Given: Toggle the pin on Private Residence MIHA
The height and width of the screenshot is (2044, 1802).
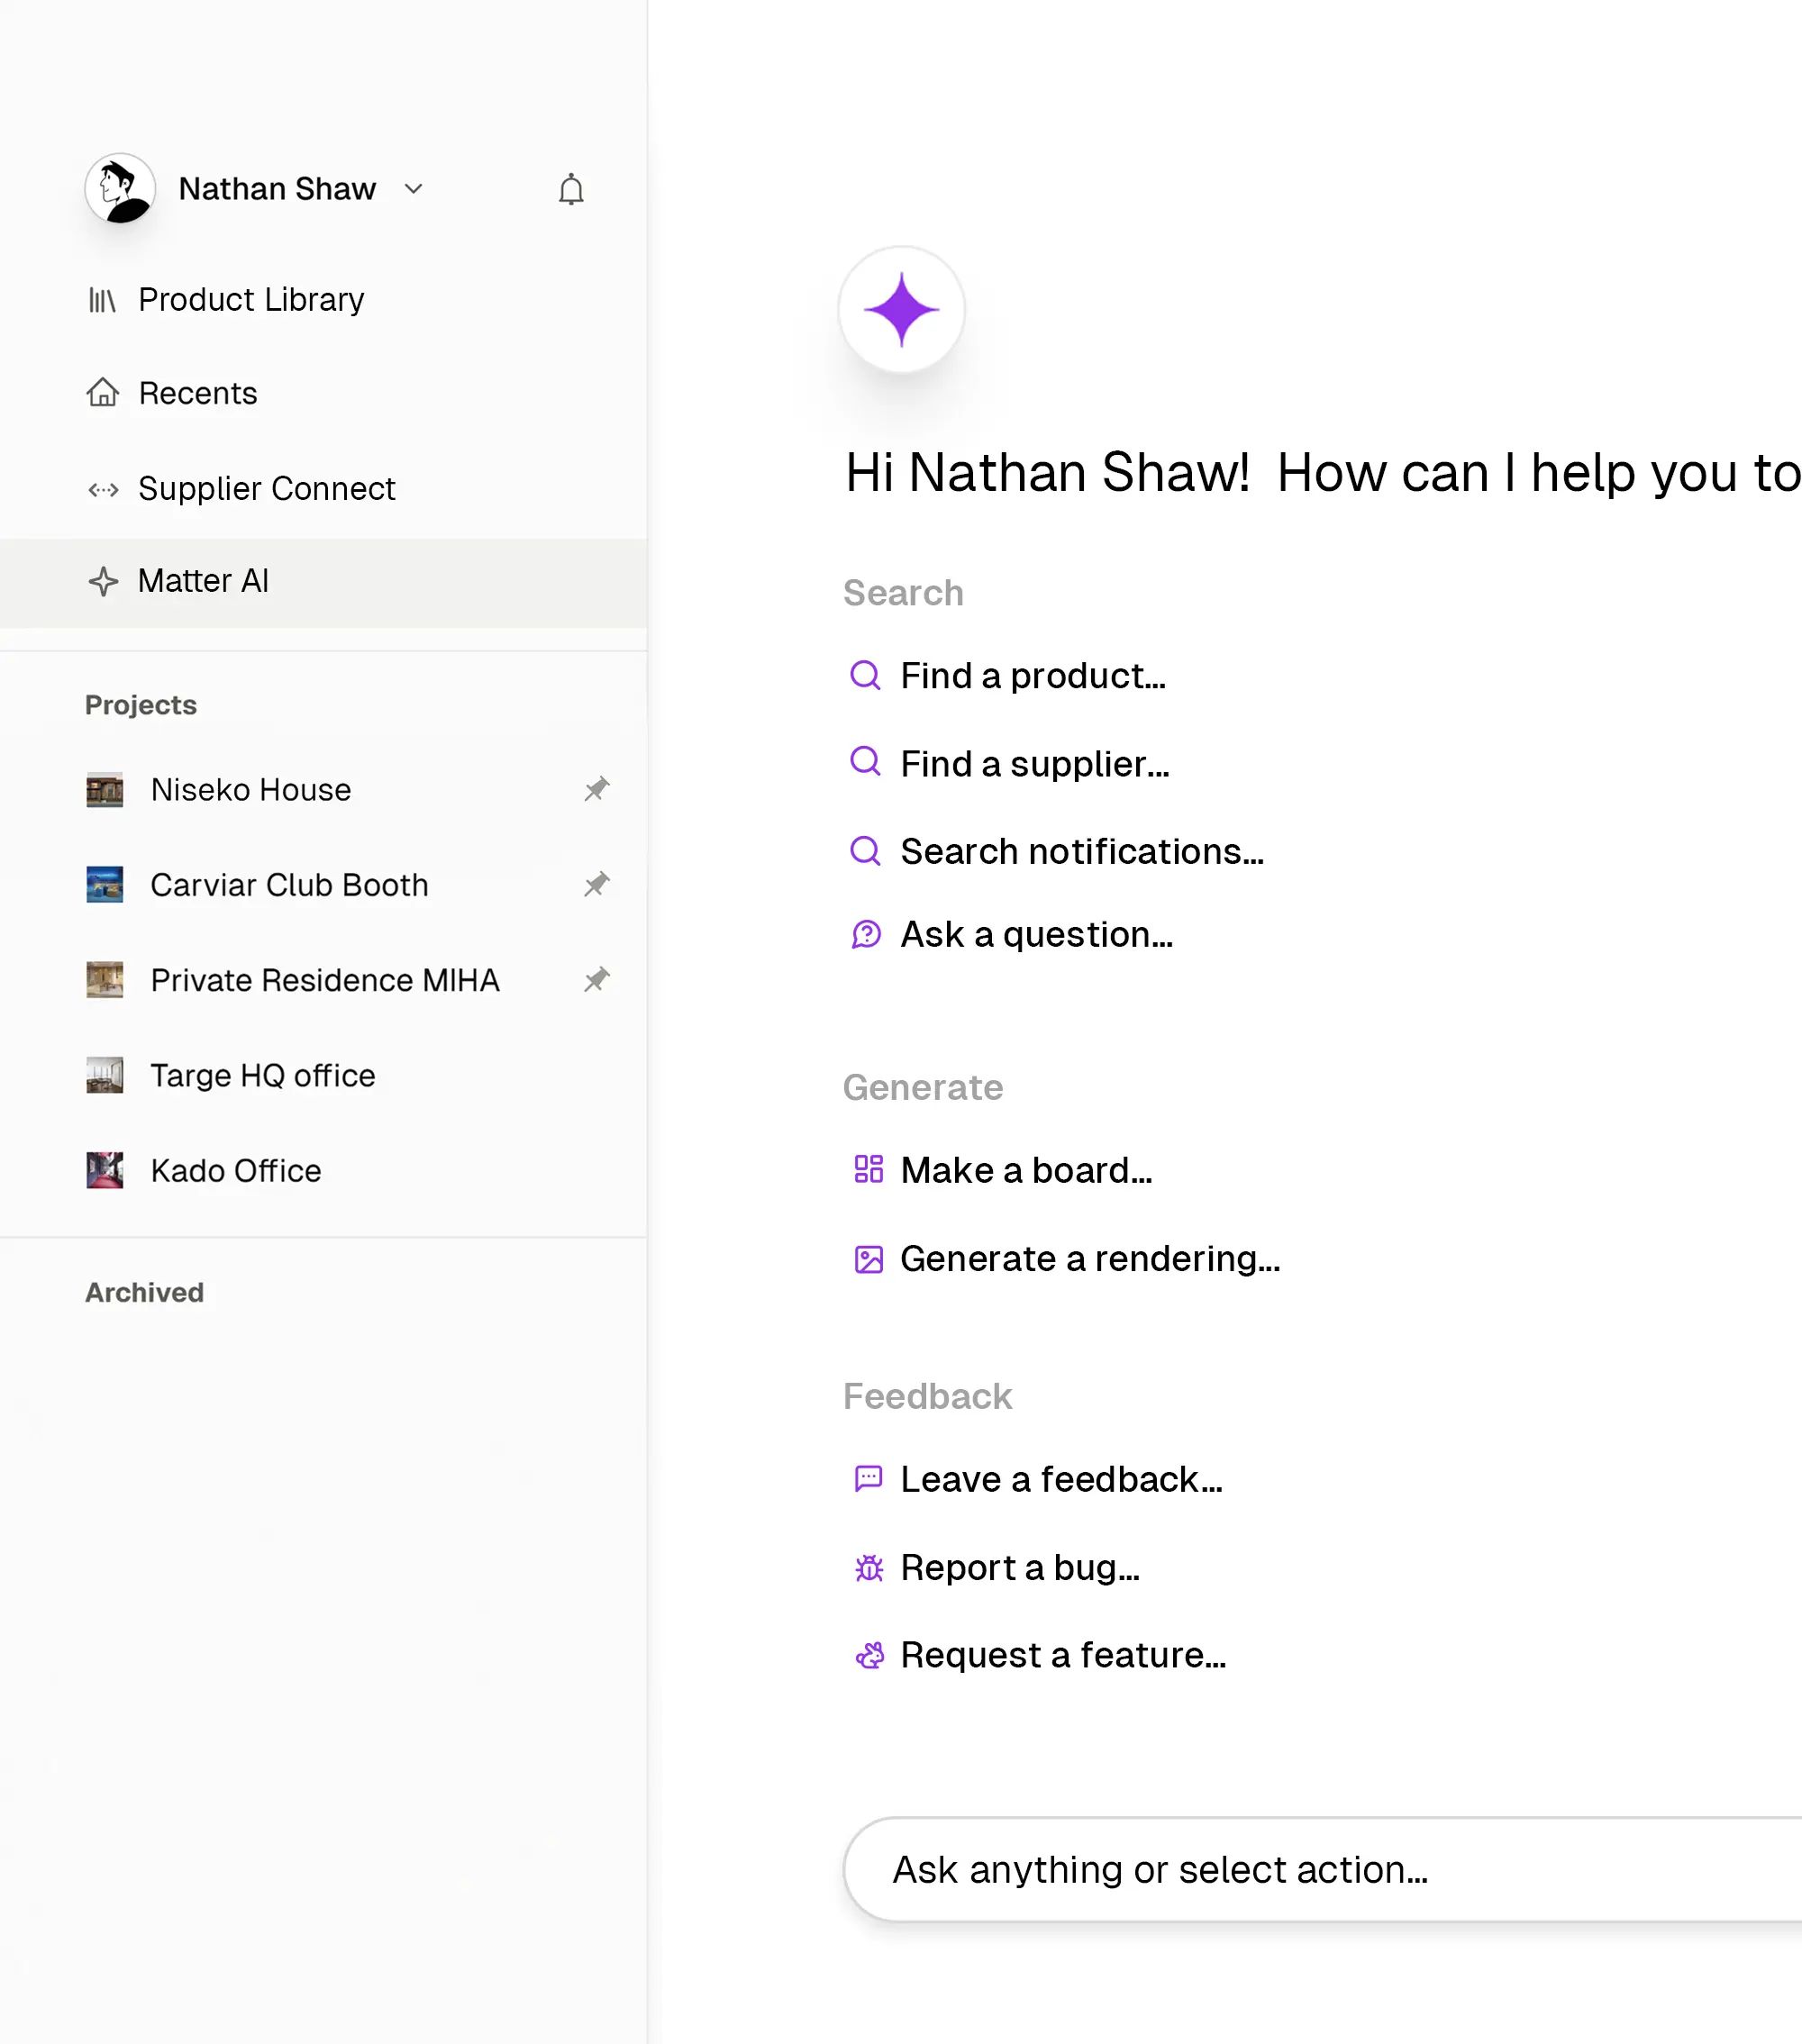Looking at the screenshot, I should coord(596,979).
